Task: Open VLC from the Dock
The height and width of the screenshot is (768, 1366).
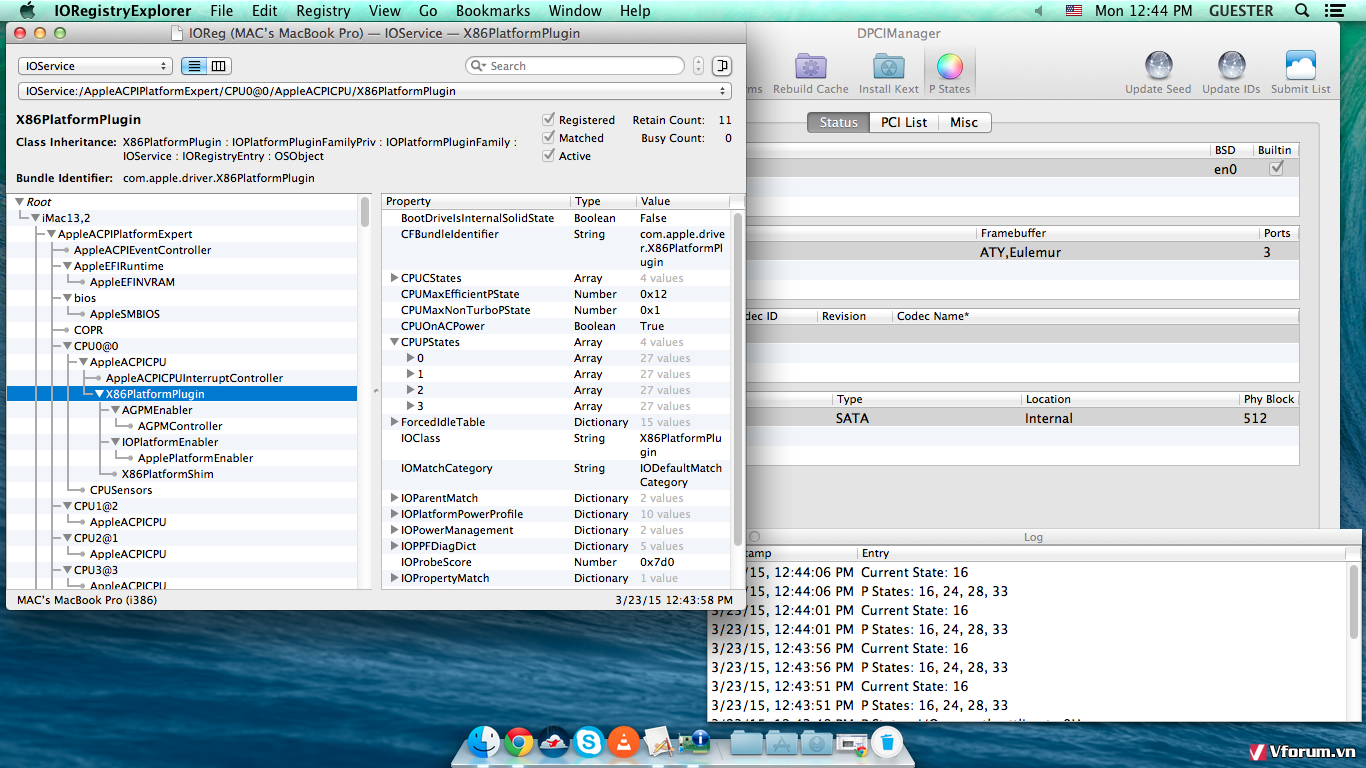Action: 624,742
